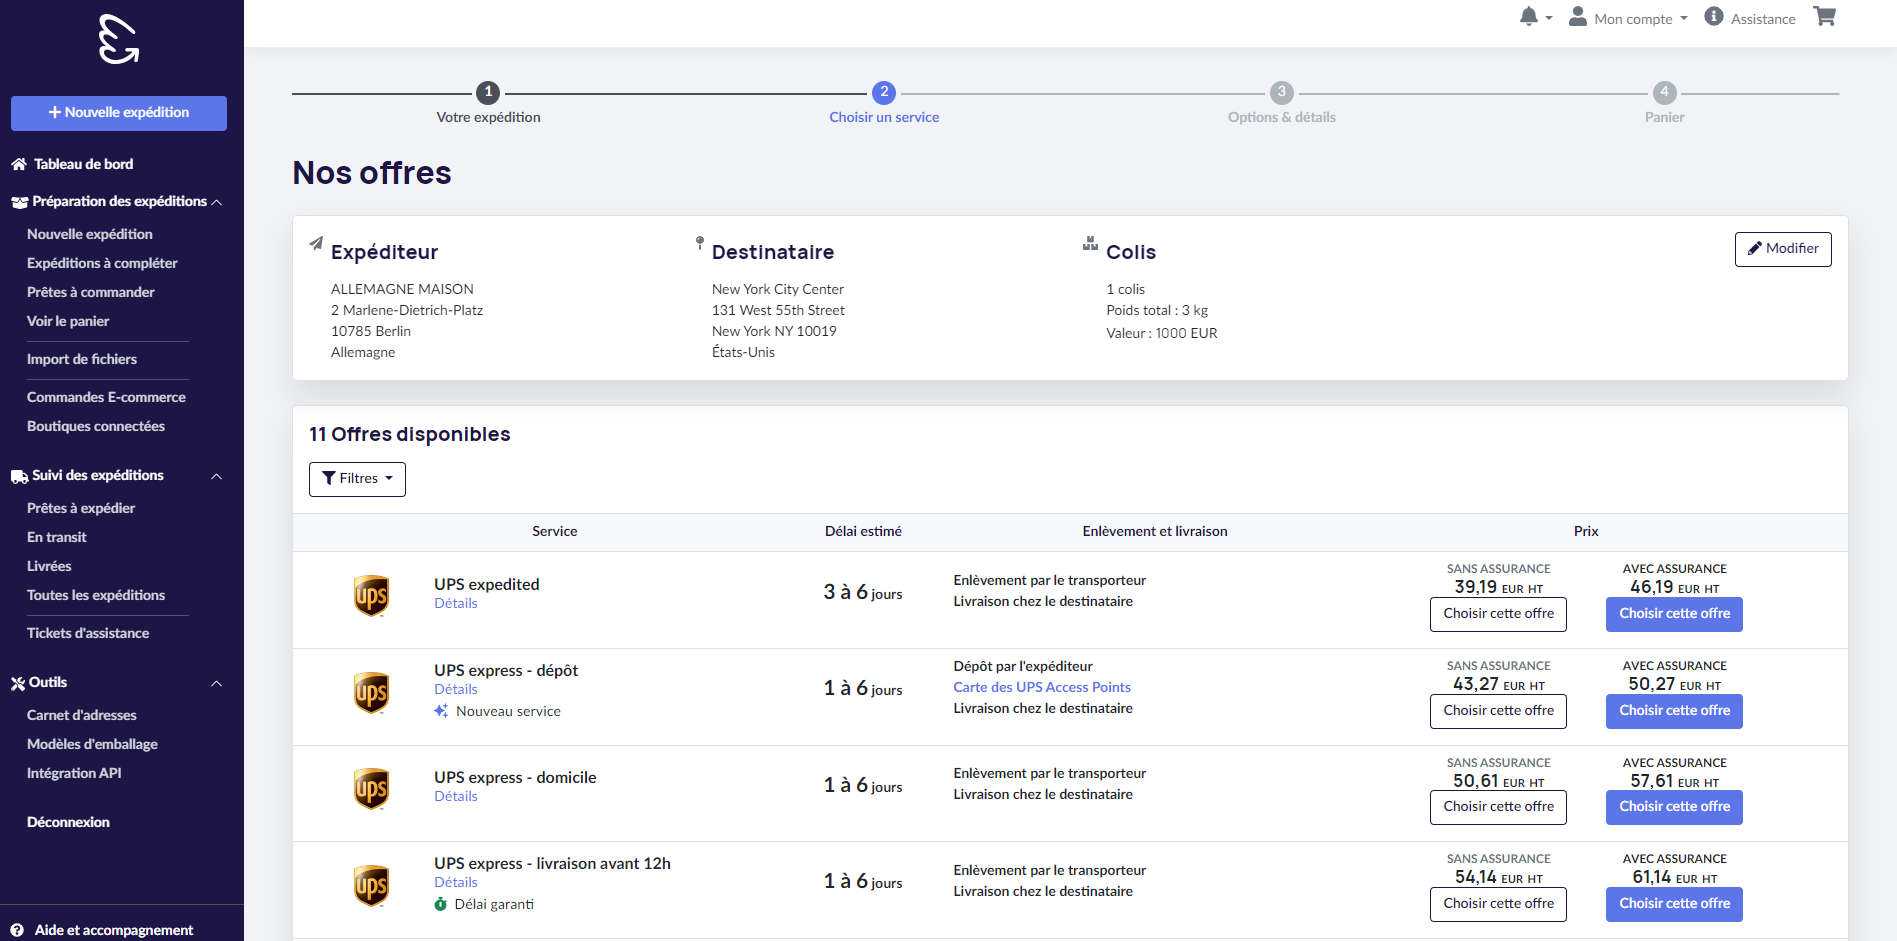Open Carnet d'adresses
This screenshot has height=941, width=1897.
82,715
